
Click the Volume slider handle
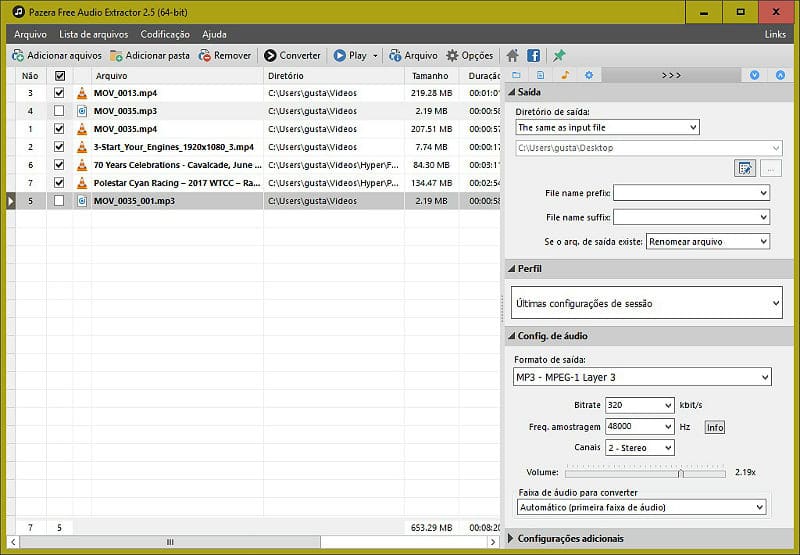coord(681,474)
